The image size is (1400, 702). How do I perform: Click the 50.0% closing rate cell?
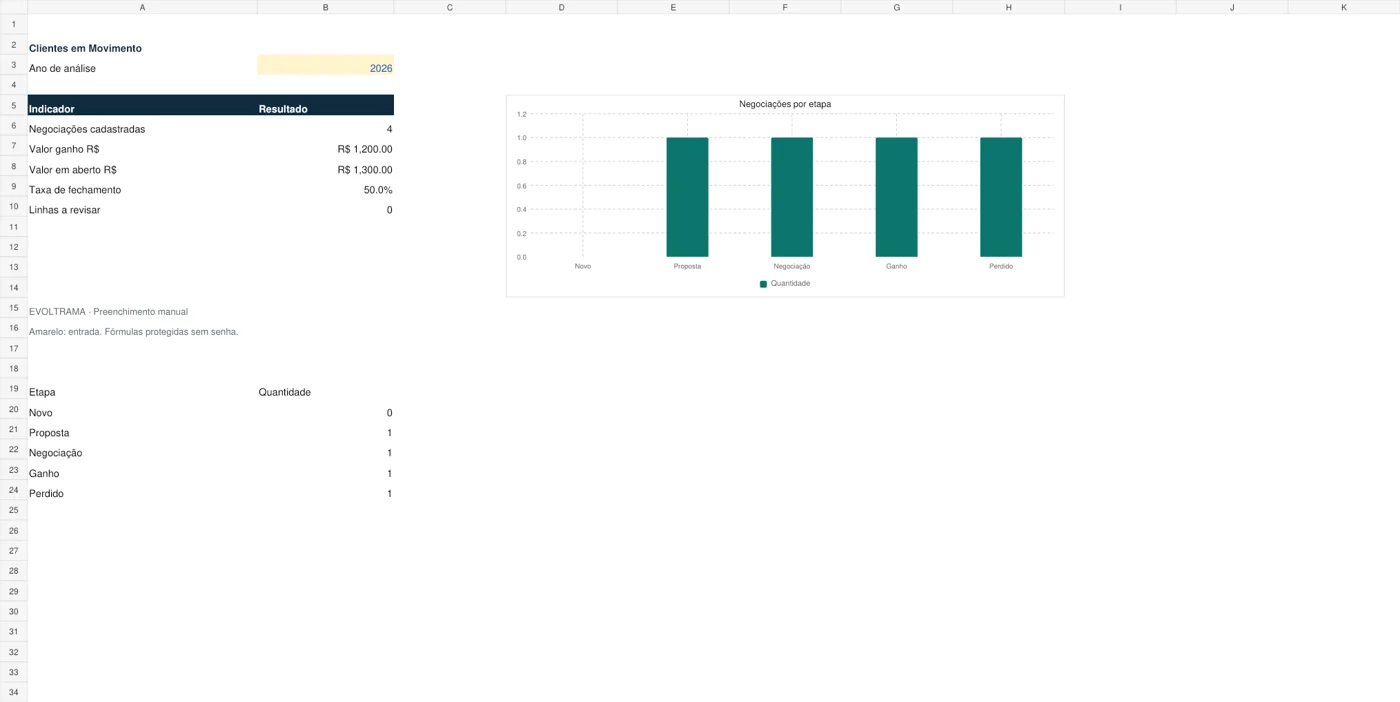(325, 187)
